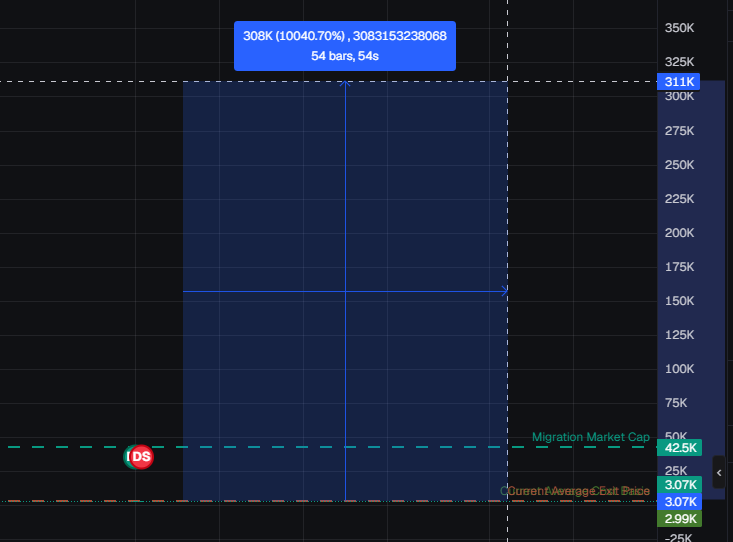The width and height of the screenshot is (733, 542).
Task: Click the 325K price axis tick
Action: pos(679,62)
